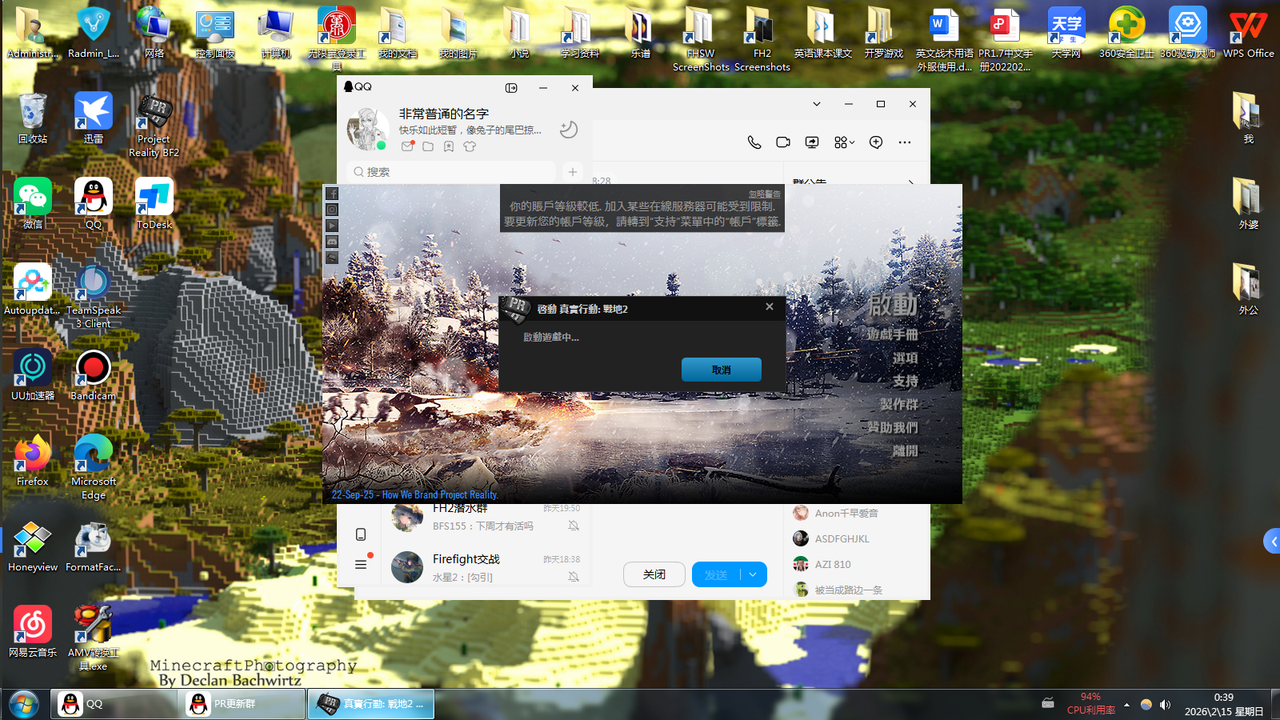Expand the 群公告 panel arrow
The width and height of the screenshot is (1280, 720).
point(911,183)
